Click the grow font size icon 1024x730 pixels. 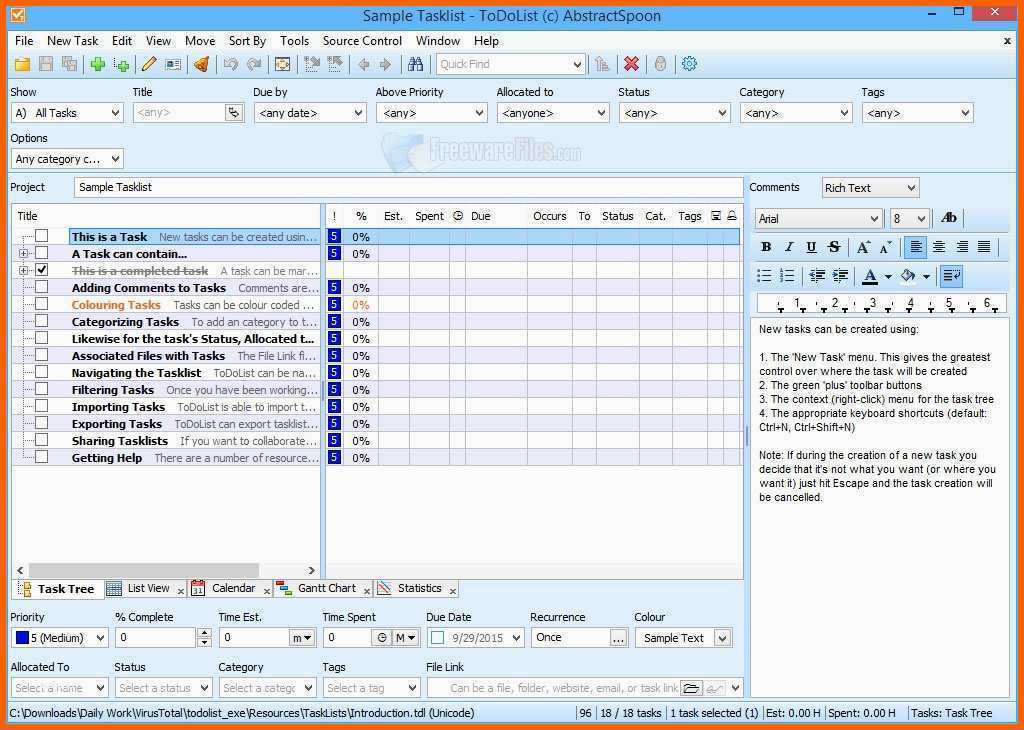[863, 247]
